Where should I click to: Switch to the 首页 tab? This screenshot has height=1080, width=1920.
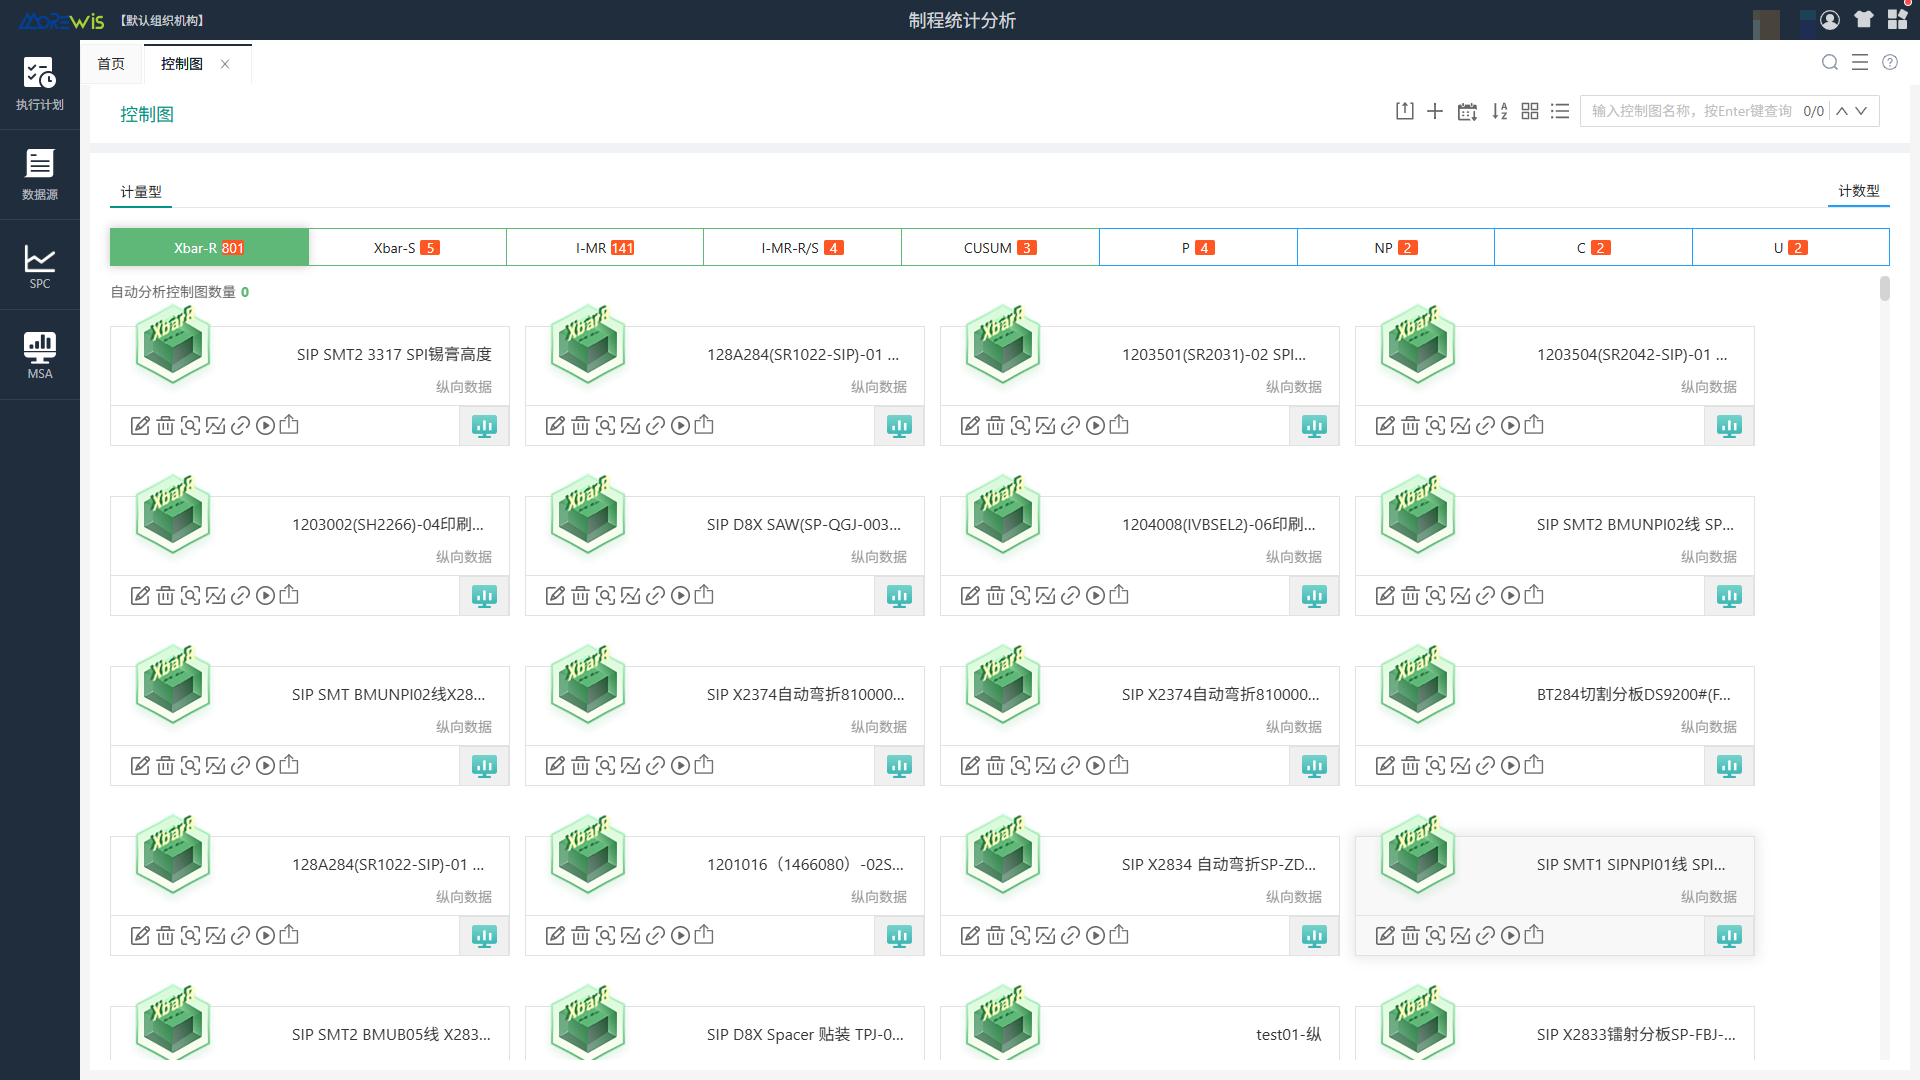point(111,64)
